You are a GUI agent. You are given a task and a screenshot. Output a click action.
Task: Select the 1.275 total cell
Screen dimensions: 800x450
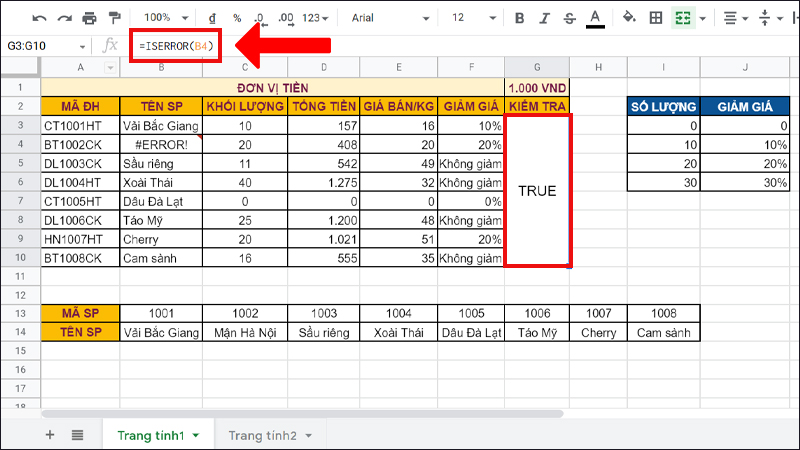(x=324, y=183)
